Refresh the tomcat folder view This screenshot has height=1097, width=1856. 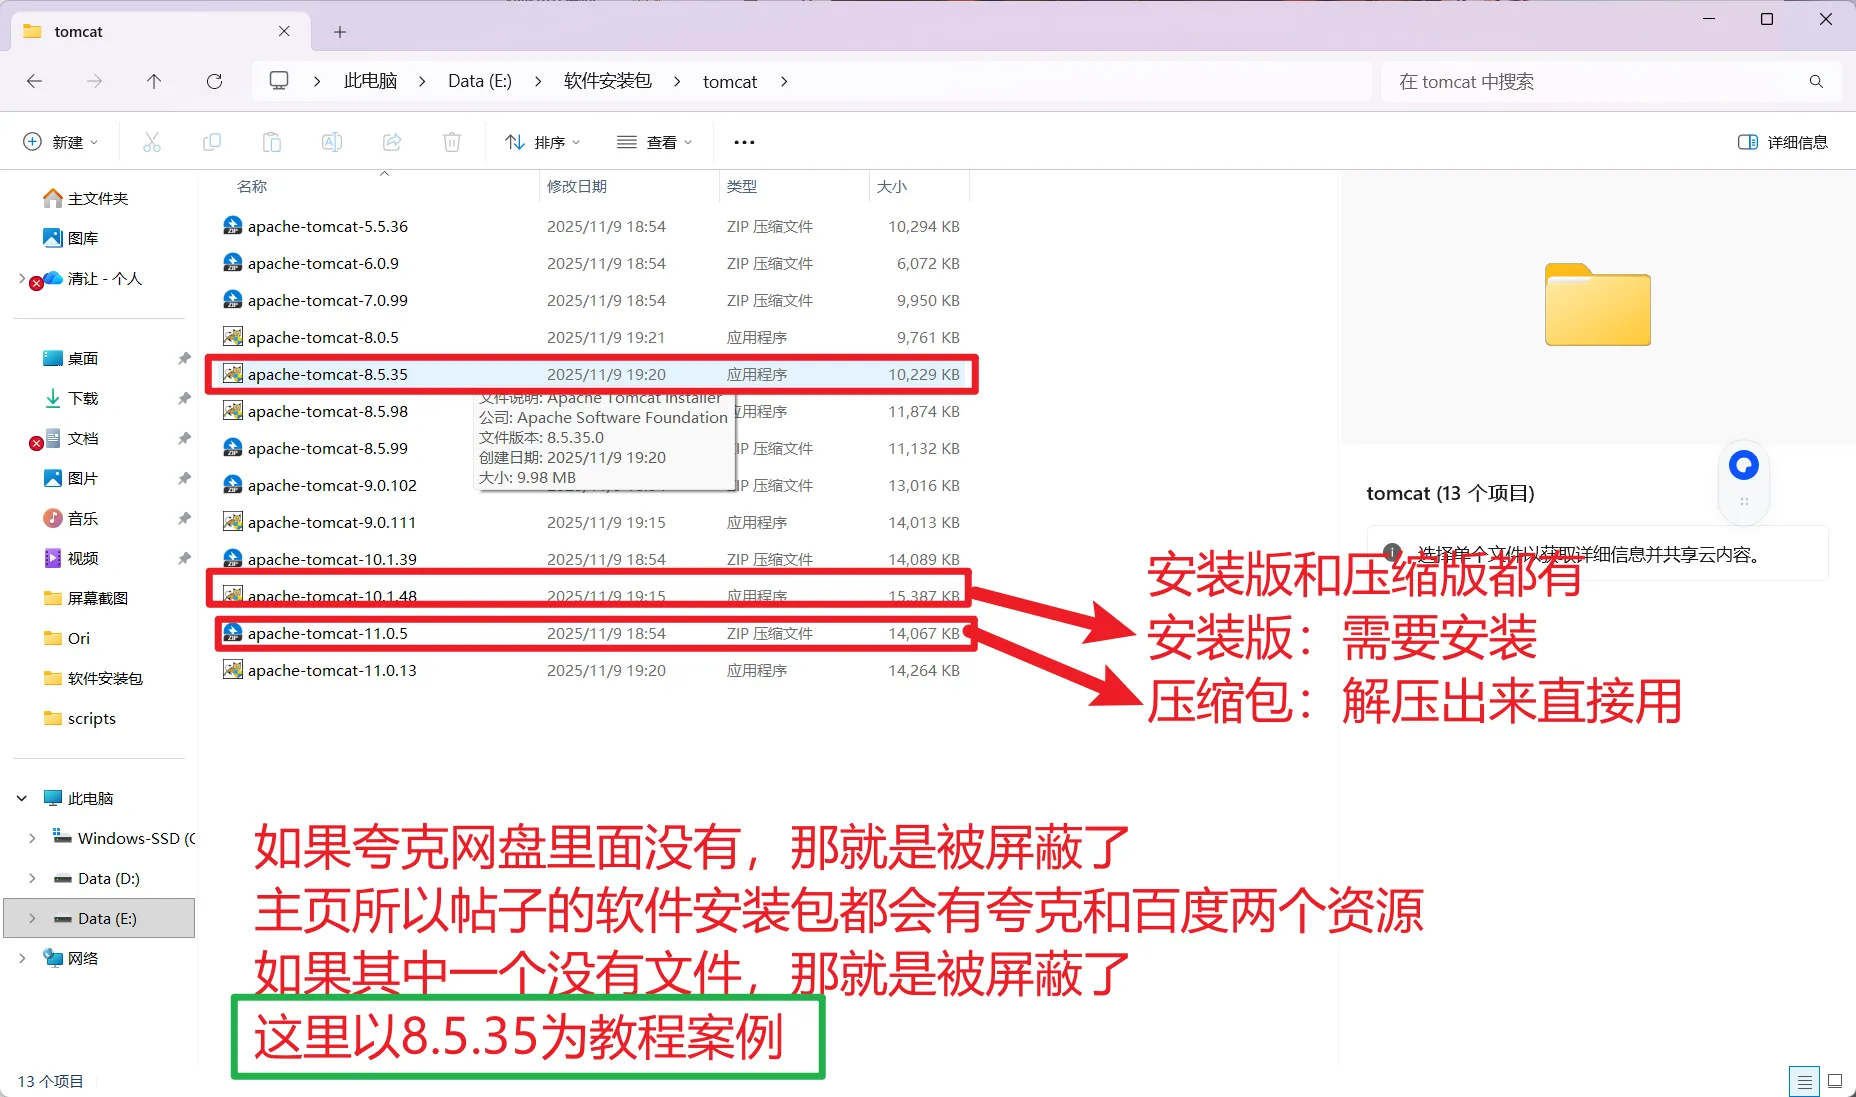click(x=214, y=81)
